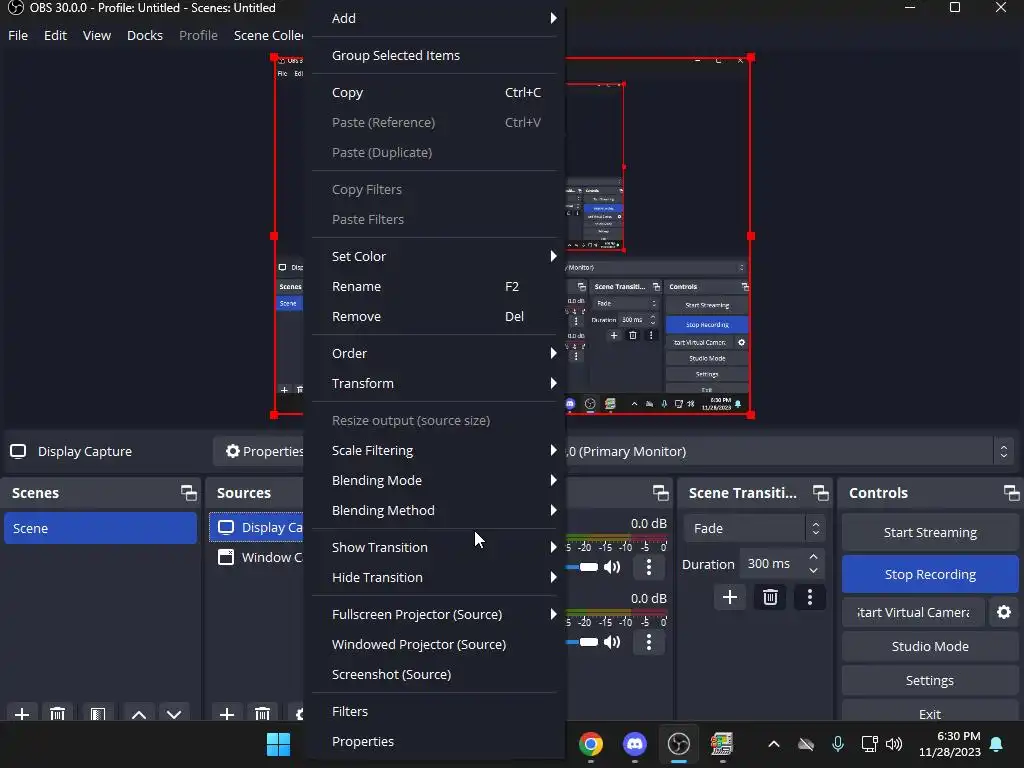
Task: Move scene up with arrow icon
Action: (x=138, y=714)
